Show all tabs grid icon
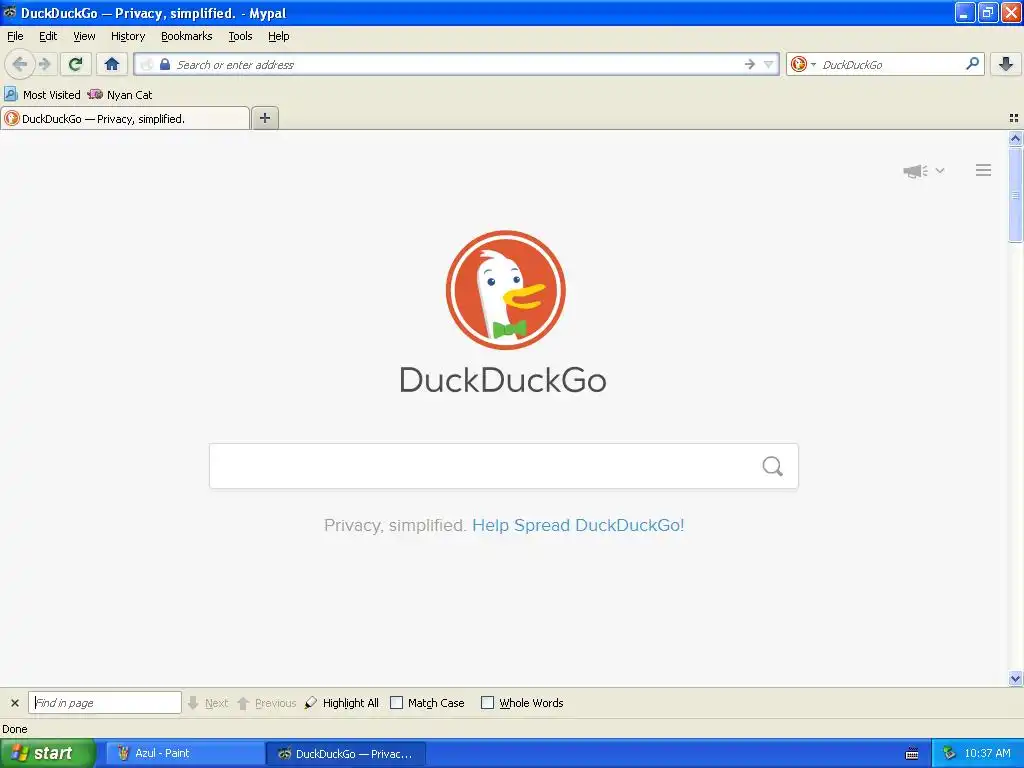 (x=1014, y=118)
